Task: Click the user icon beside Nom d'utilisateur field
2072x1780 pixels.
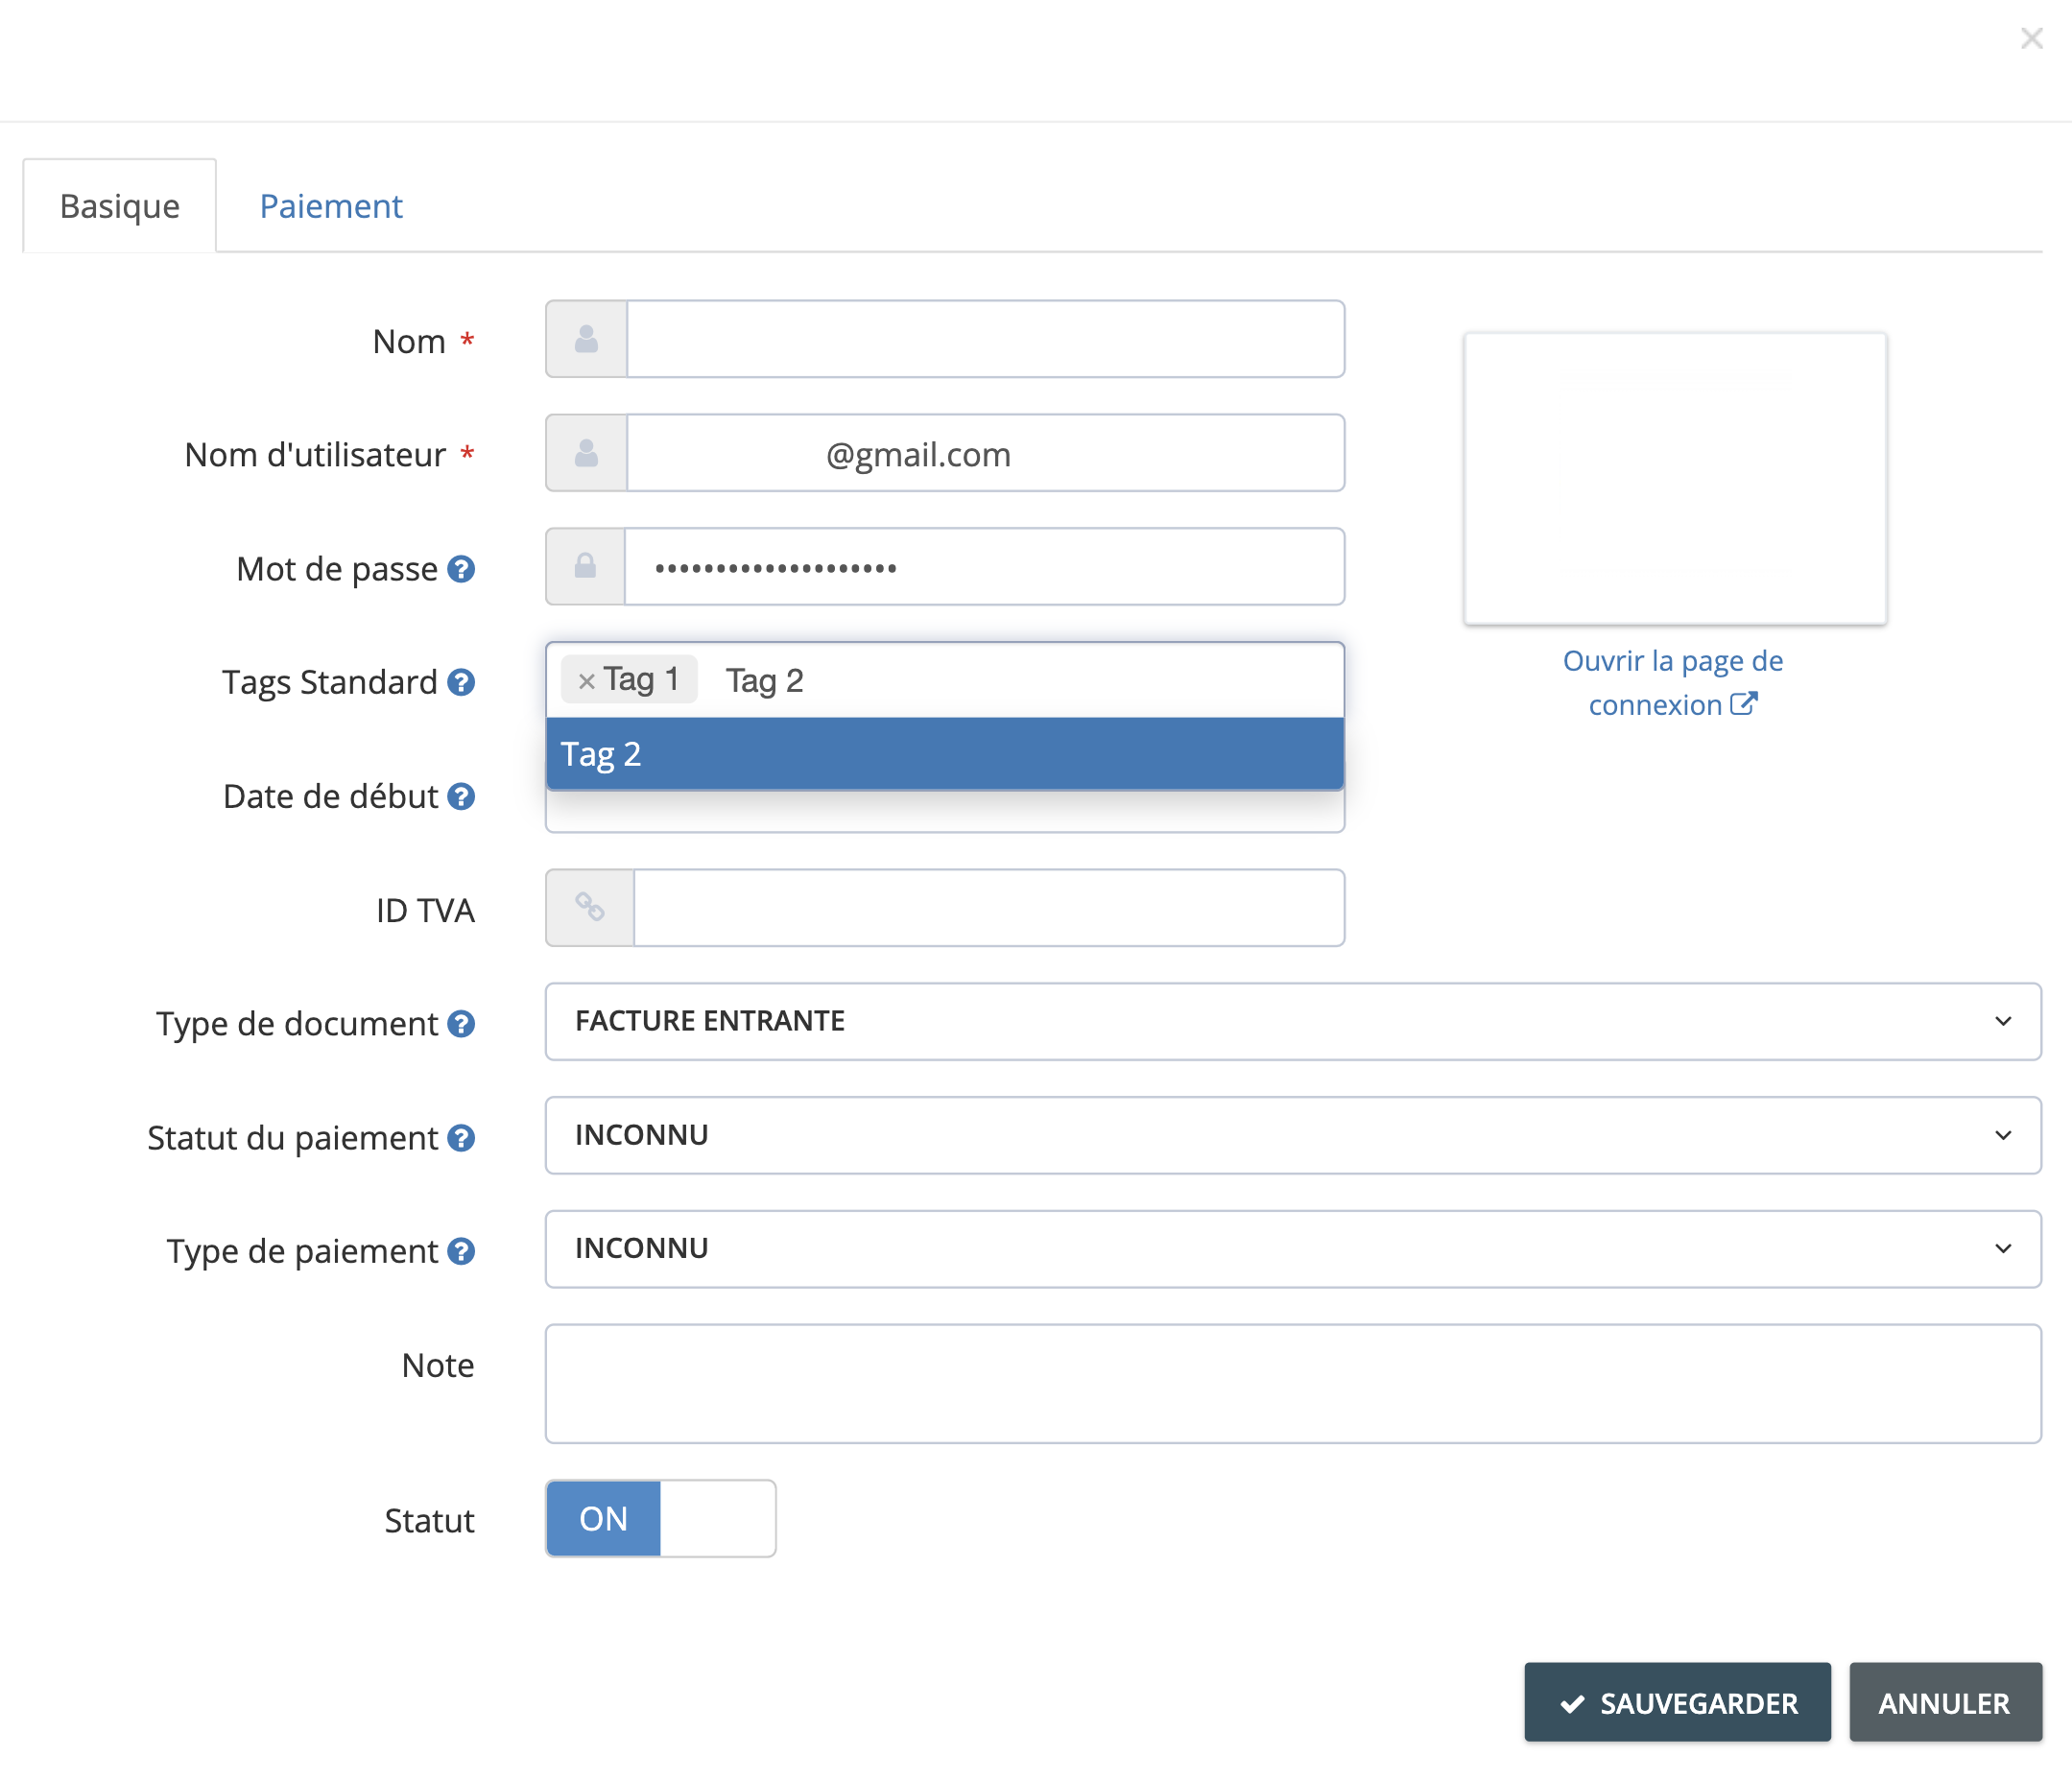Action: tap(586, 454)
